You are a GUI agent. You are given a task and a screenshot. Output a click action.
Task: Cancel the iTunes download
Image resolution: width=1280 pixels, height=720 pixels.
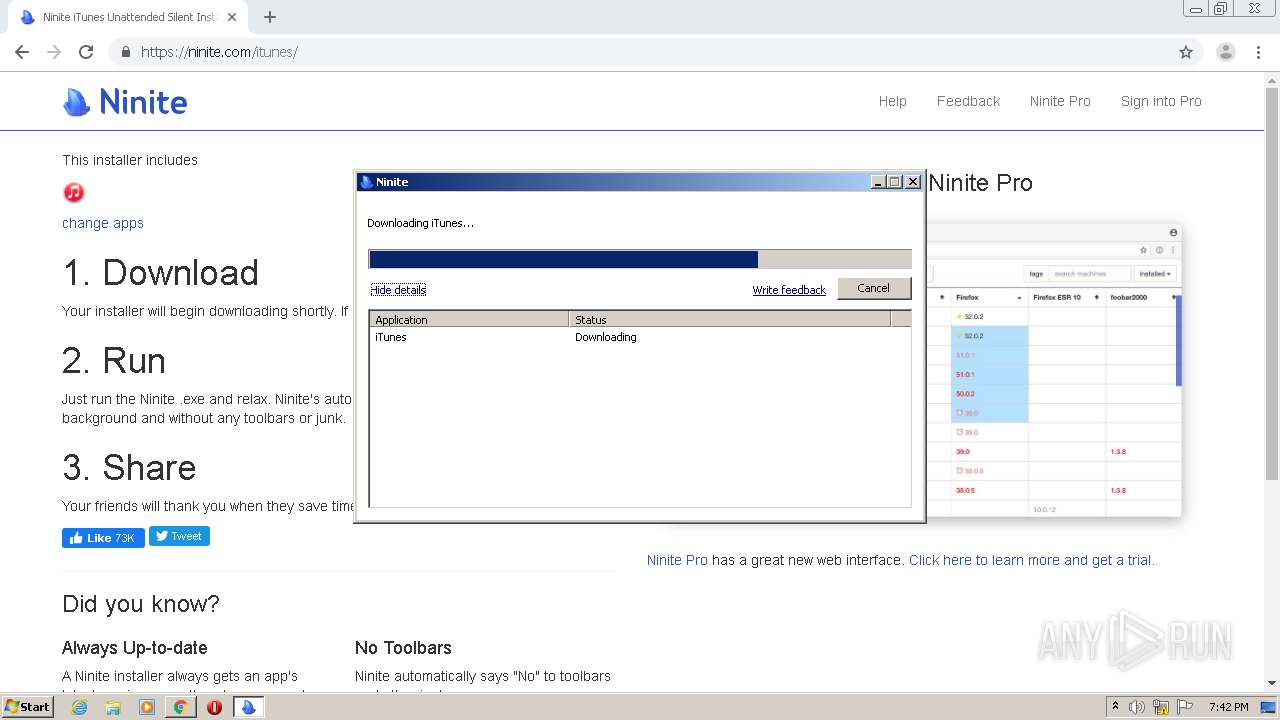(873, 288)
